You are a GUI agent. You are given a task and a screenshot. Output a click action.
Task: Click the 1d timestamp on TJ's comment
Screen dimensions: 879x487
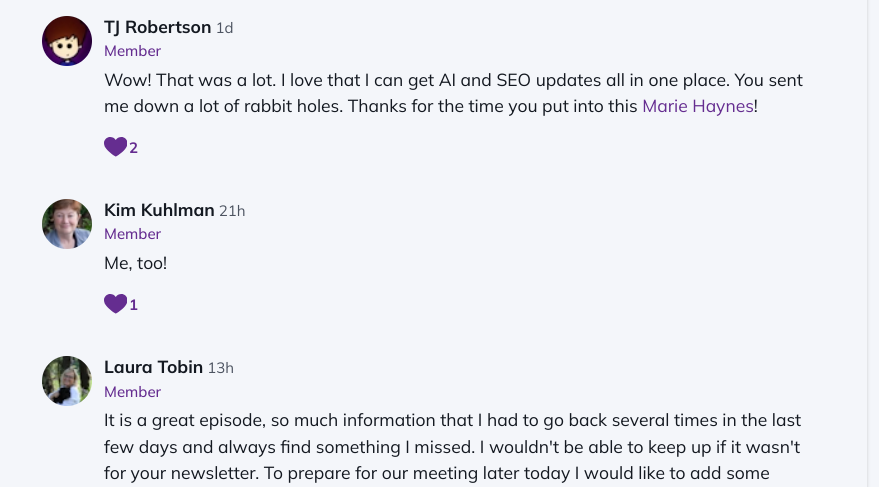pyautogui.click(x=225, y=28)
